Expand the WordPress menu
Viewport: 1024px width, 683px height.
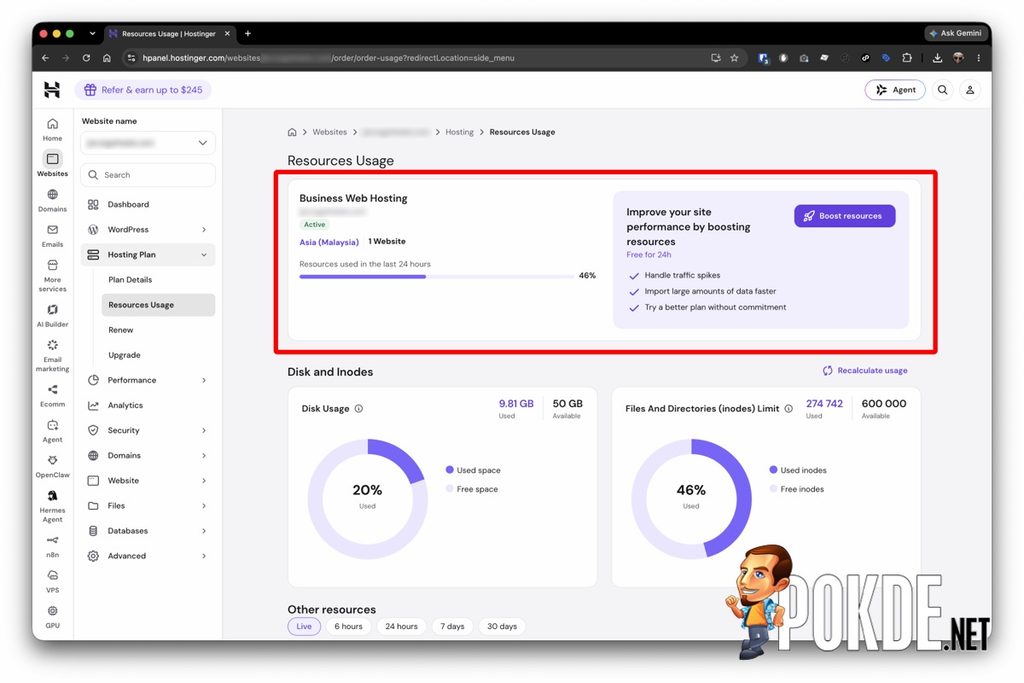pyautogui.click(x=148, y=230)
